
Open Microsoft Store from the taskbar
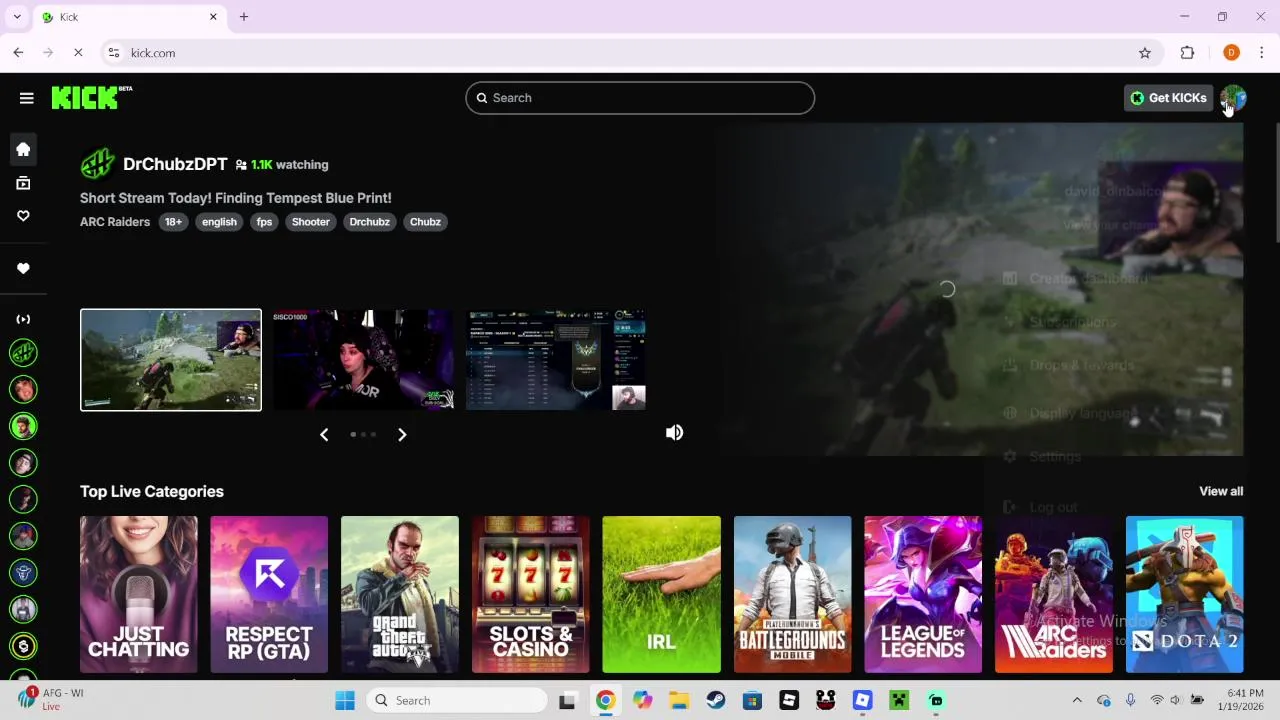pos(753,700)
